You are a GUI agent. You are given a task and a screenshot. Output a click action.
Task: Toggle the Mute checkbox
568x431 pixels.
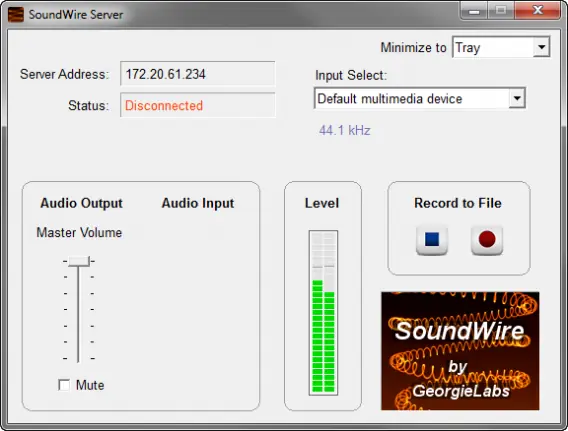(x=64, y=385)
